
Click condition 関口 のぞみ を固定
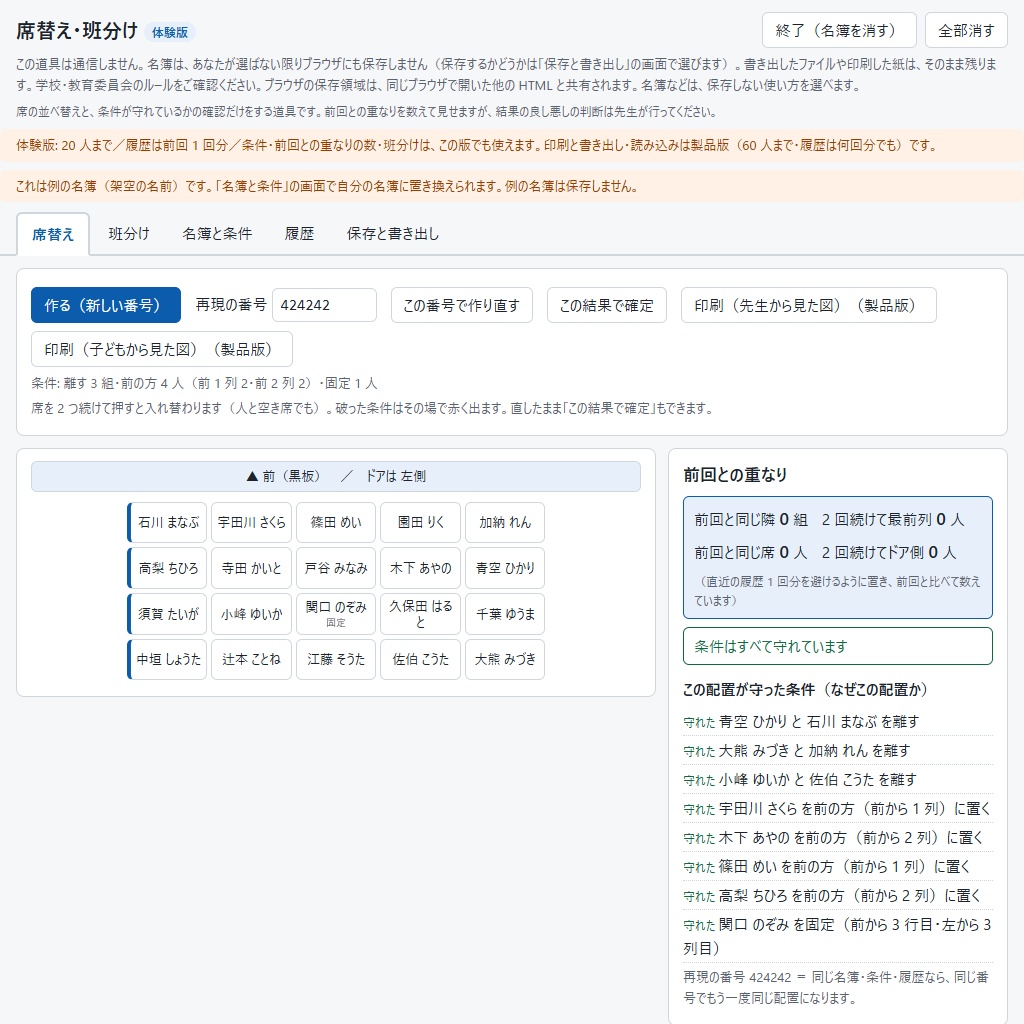[838, 936]
